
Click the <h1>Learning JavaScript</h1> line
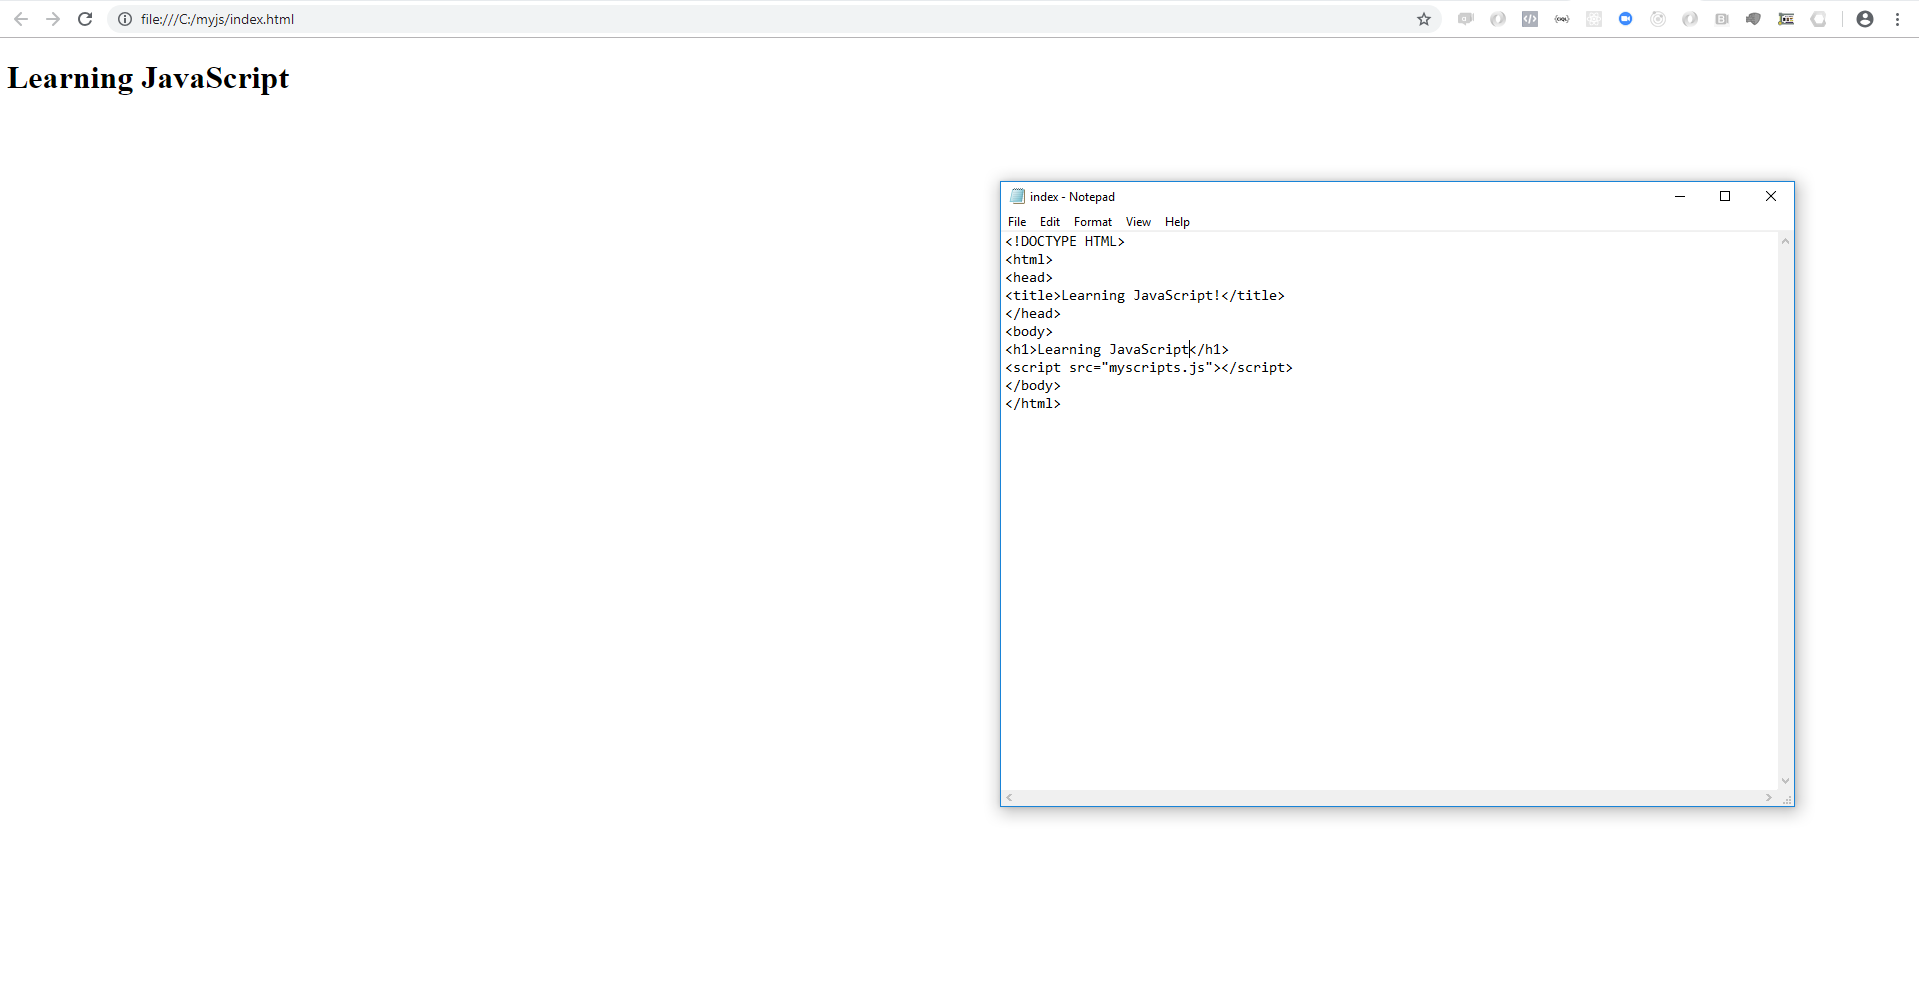1117,349
